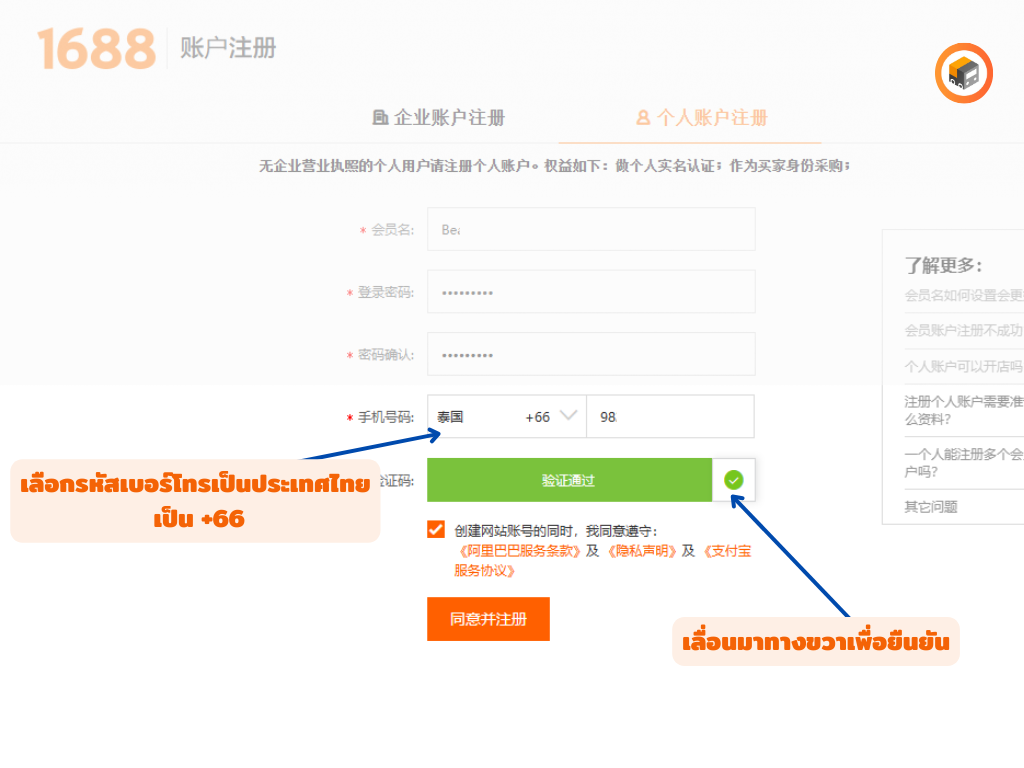
Task: Tick the agreement checkbox beside 创建网站账号的同时
Action: 436,530
